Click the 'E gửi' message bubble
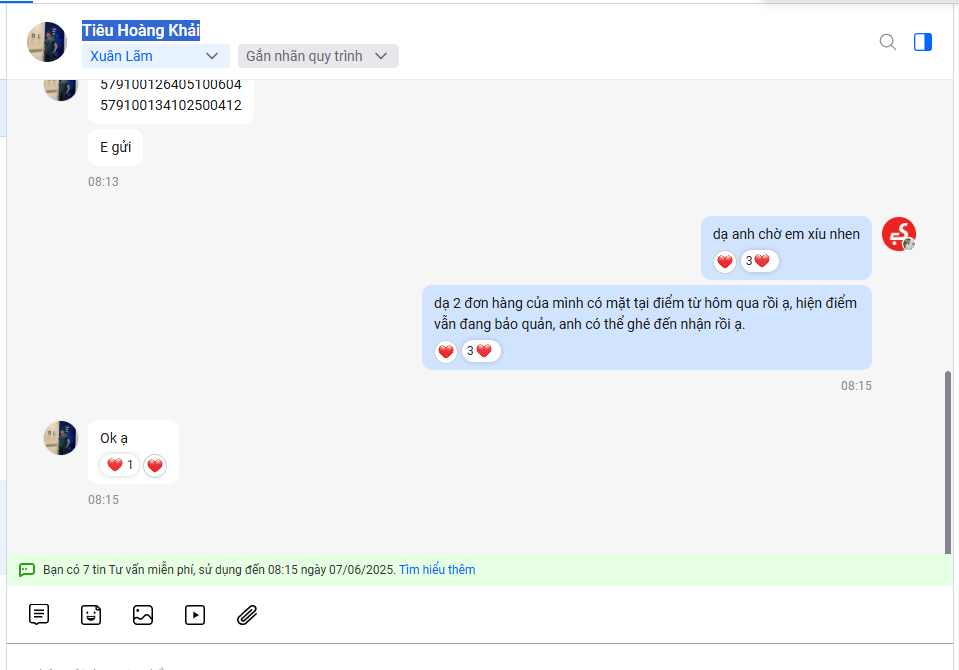This screenshot has width=959, height=670. (116, 147)
